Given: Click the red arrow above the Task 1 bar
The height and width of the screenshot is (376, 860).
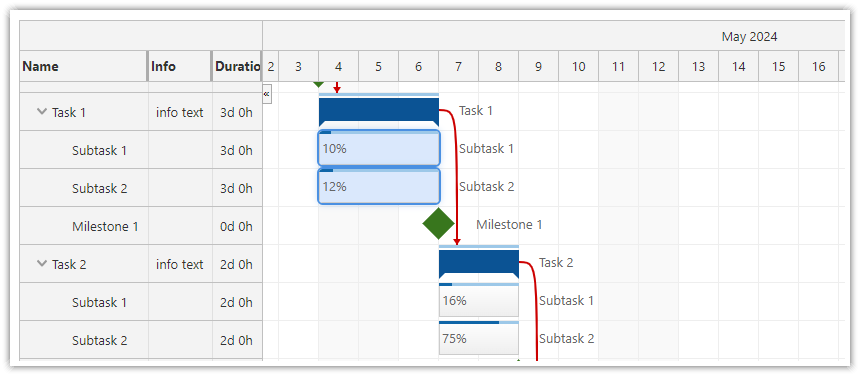Looking at the screenshot, I should (337, 87).
